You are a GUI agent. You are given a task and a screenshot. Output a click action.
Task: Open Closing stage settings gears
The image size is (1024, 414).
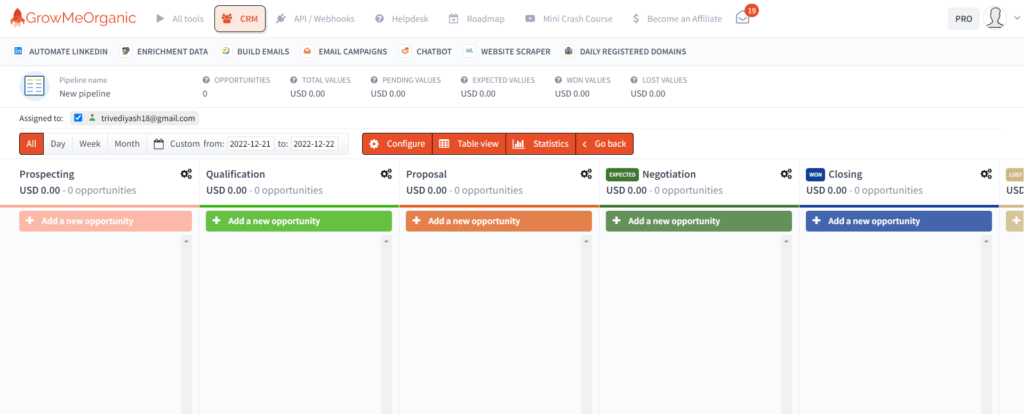click(x=986, y=174)
